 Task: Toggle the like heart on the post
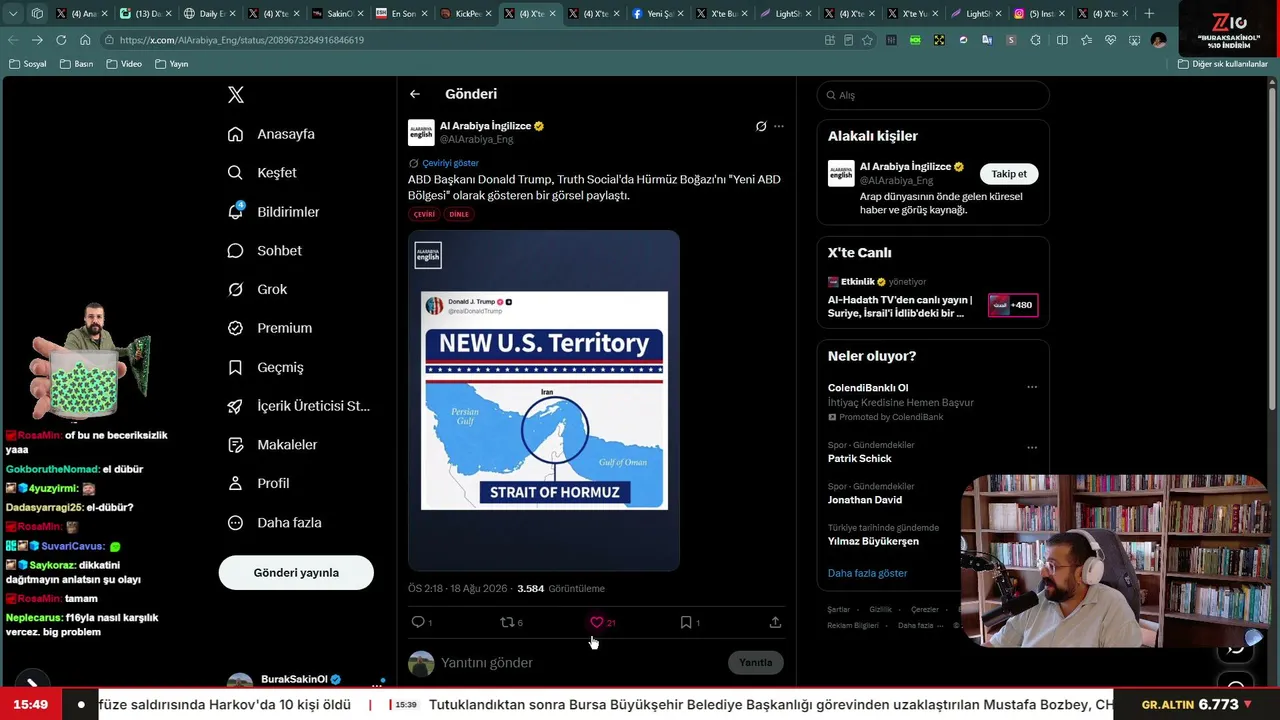click(597, 622)
